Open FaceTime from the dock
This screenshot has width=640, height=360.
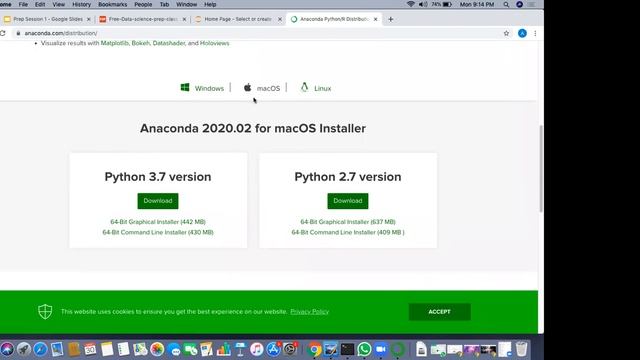click(190, 349)
